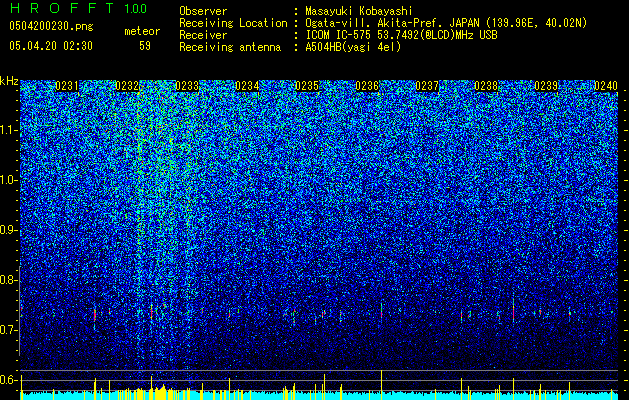The height and width of the screenshot is (400, 629).
Task: Click the kHz axis unit label
Action: [9, 81]
